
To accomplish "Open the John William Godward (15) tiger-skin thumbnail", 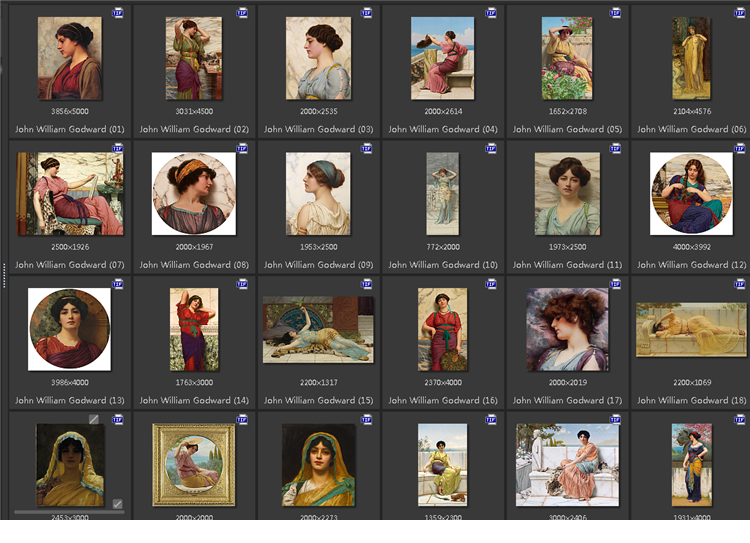I will tap(318, 329).
